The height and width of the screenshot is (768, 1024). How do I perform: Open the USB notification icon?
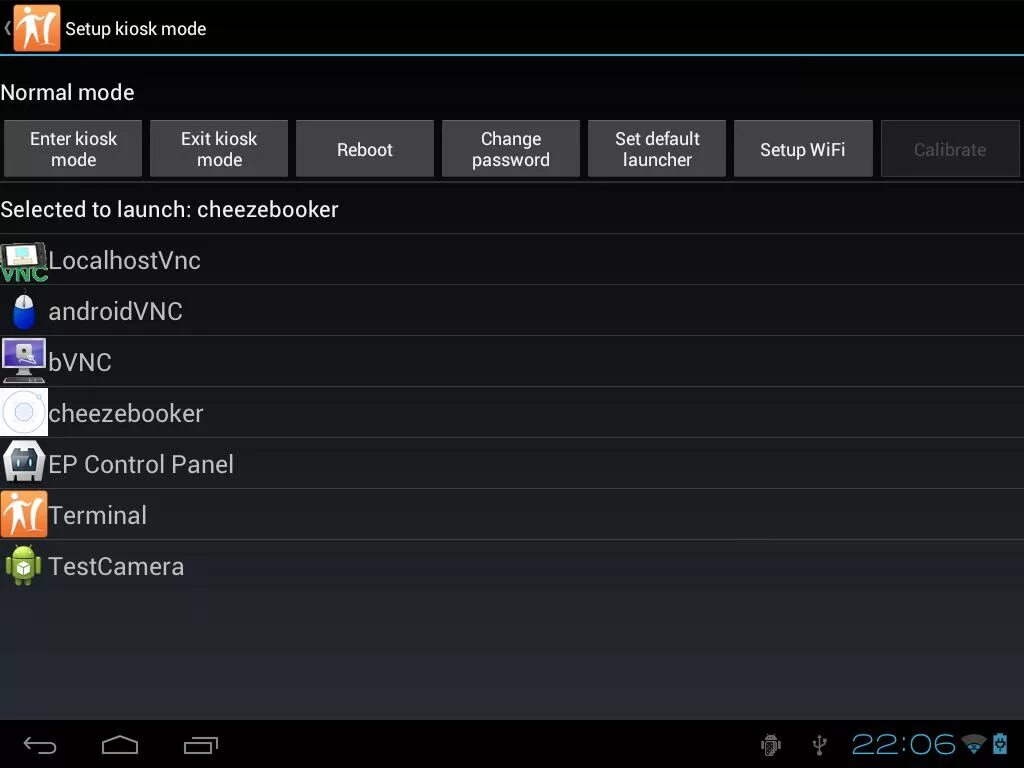pyautogui.click(x=820, y=744)
